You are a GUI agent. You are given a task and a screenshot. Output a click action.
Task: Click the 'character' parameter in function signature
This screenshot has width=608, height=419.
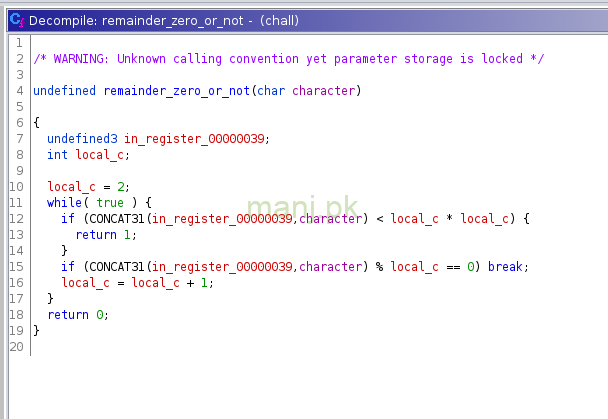pos(323,91)
